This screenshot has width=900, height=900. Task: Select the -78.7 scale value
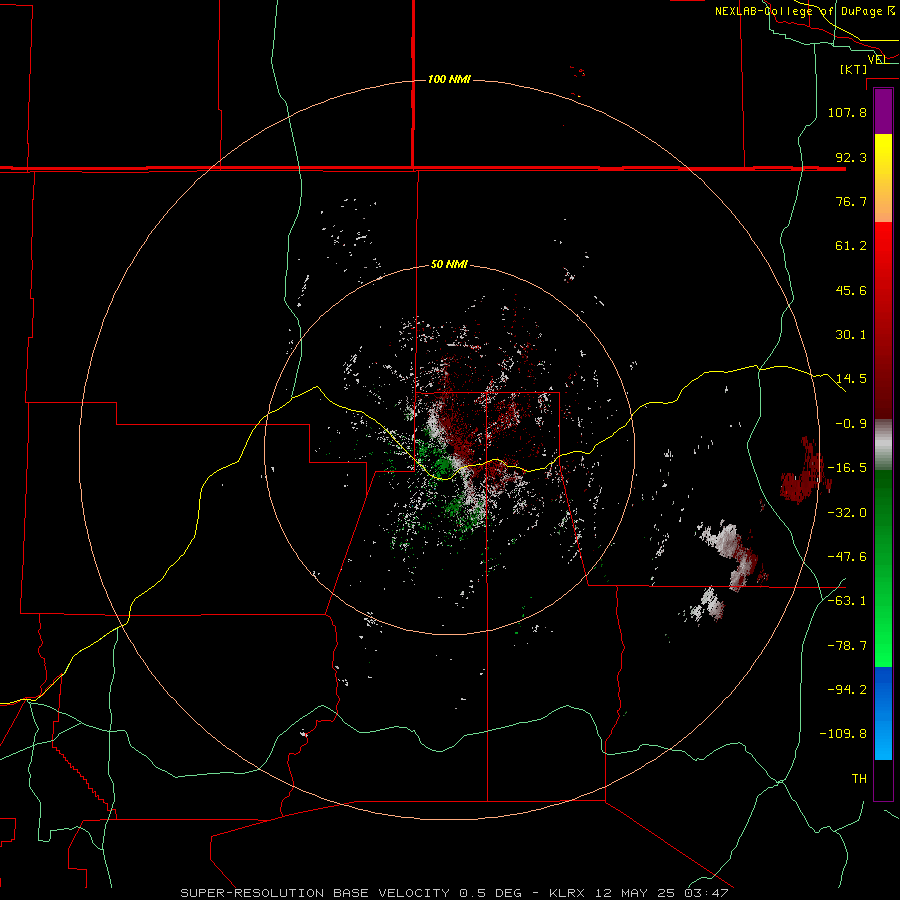[x=847, y=646]
